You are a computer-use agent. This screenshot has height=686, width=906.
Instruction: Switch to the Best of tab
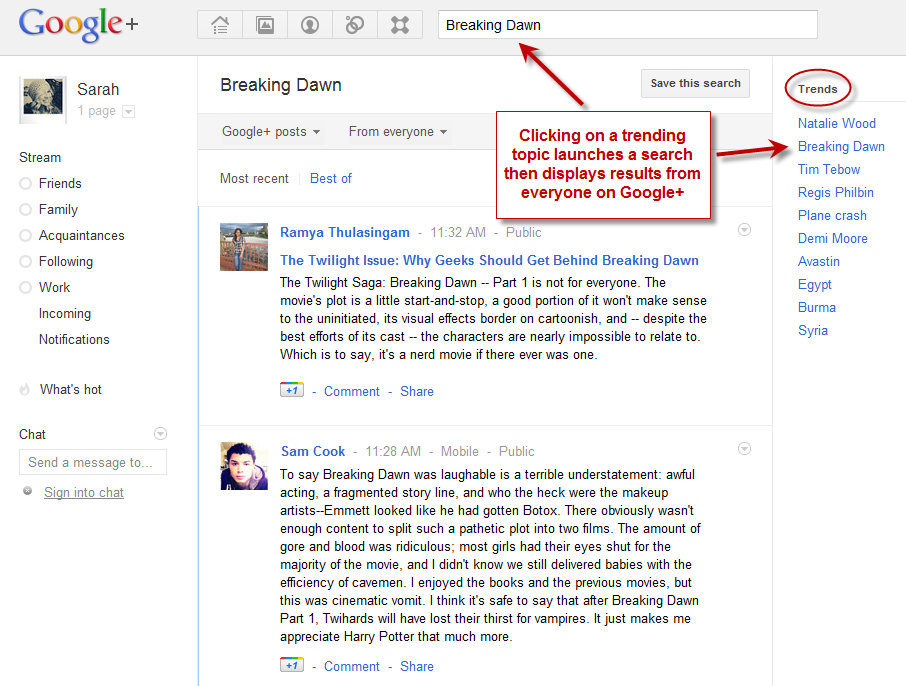[330, 178]
